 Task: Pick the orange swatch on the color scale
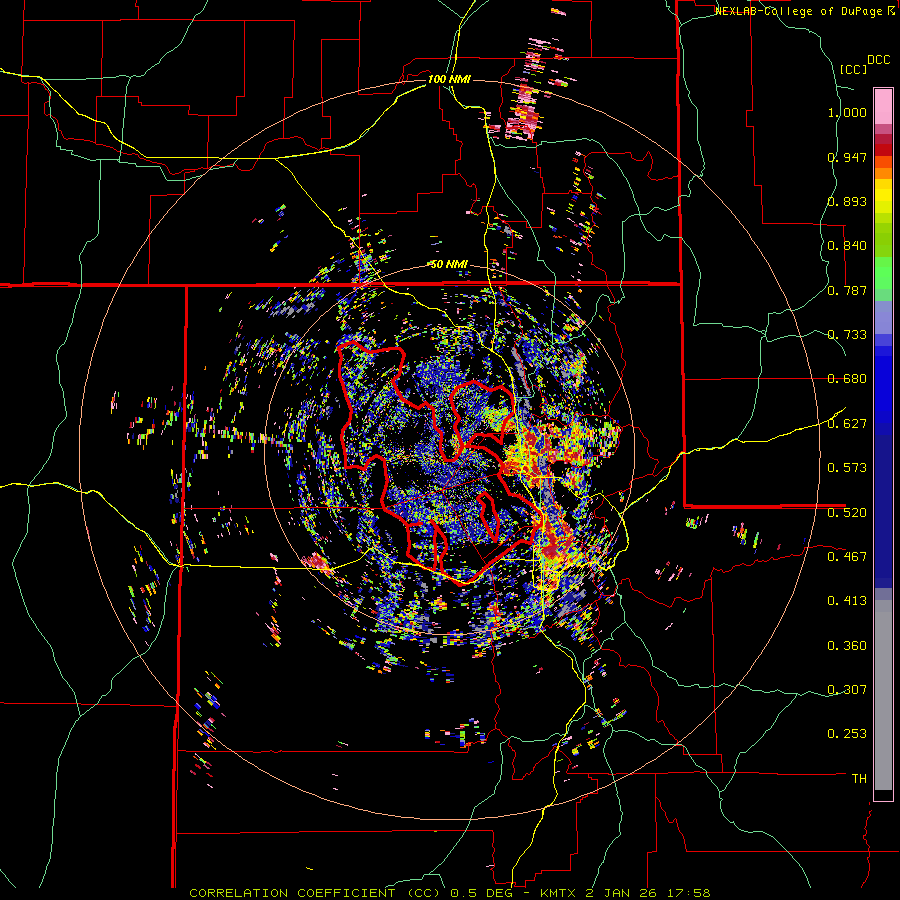pos(883,173)
